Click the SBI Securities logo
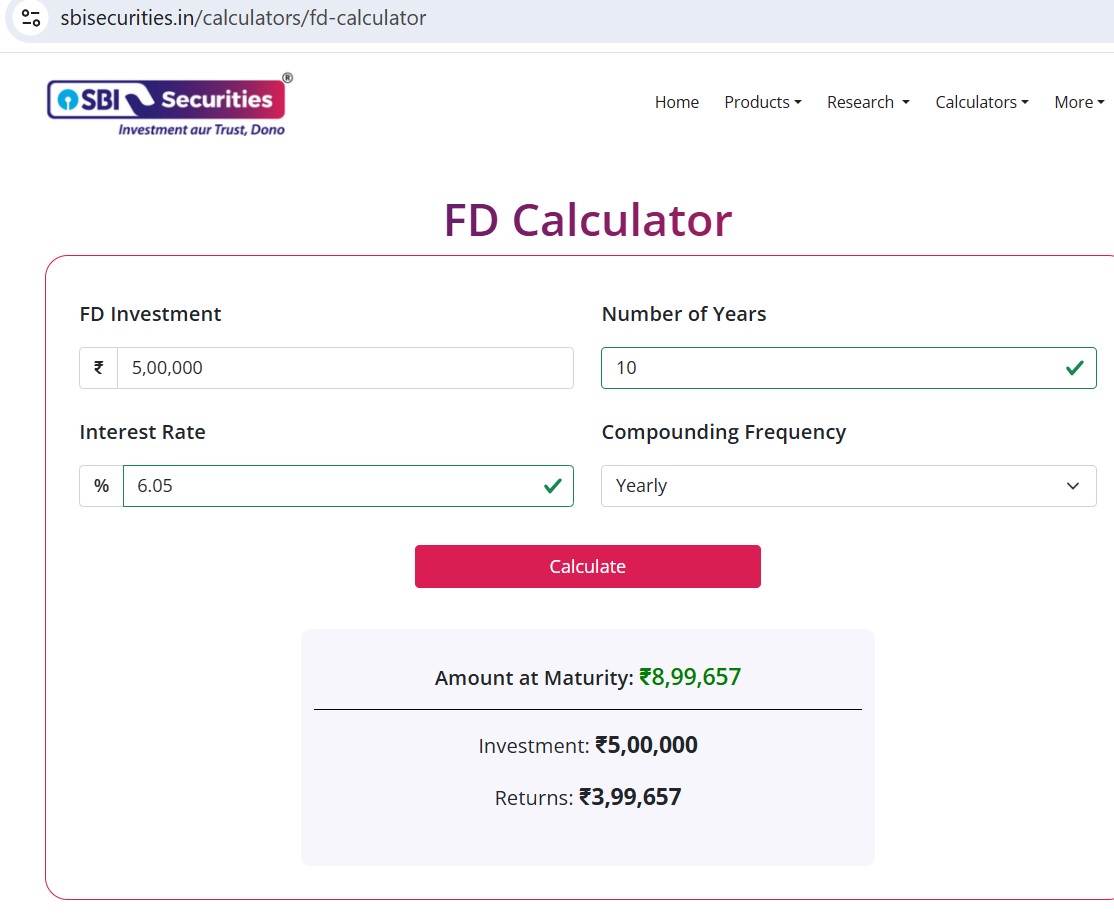 pyautogui.click(x=170, y=104)
